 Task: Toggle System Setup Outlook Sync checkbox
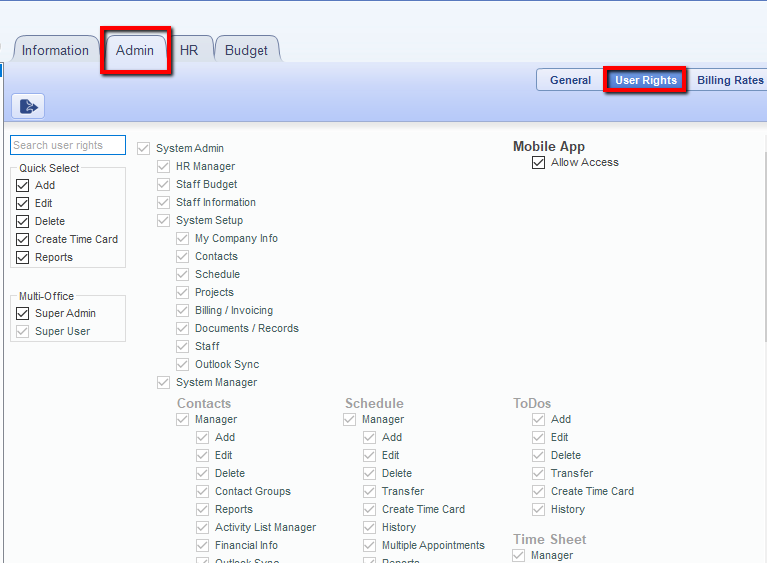[x=182, y=364]
